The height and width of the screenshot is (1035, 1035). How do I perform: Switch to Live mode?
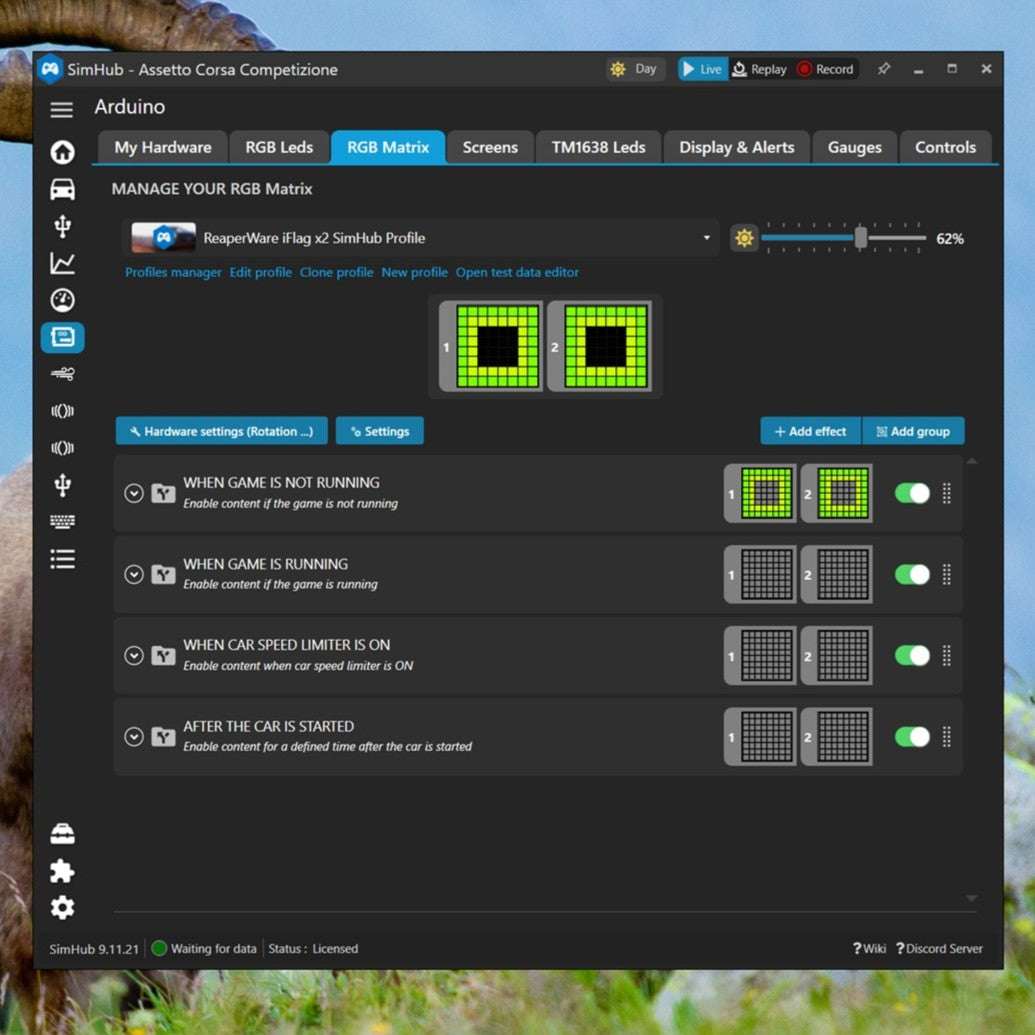click(x=702, y=69)
